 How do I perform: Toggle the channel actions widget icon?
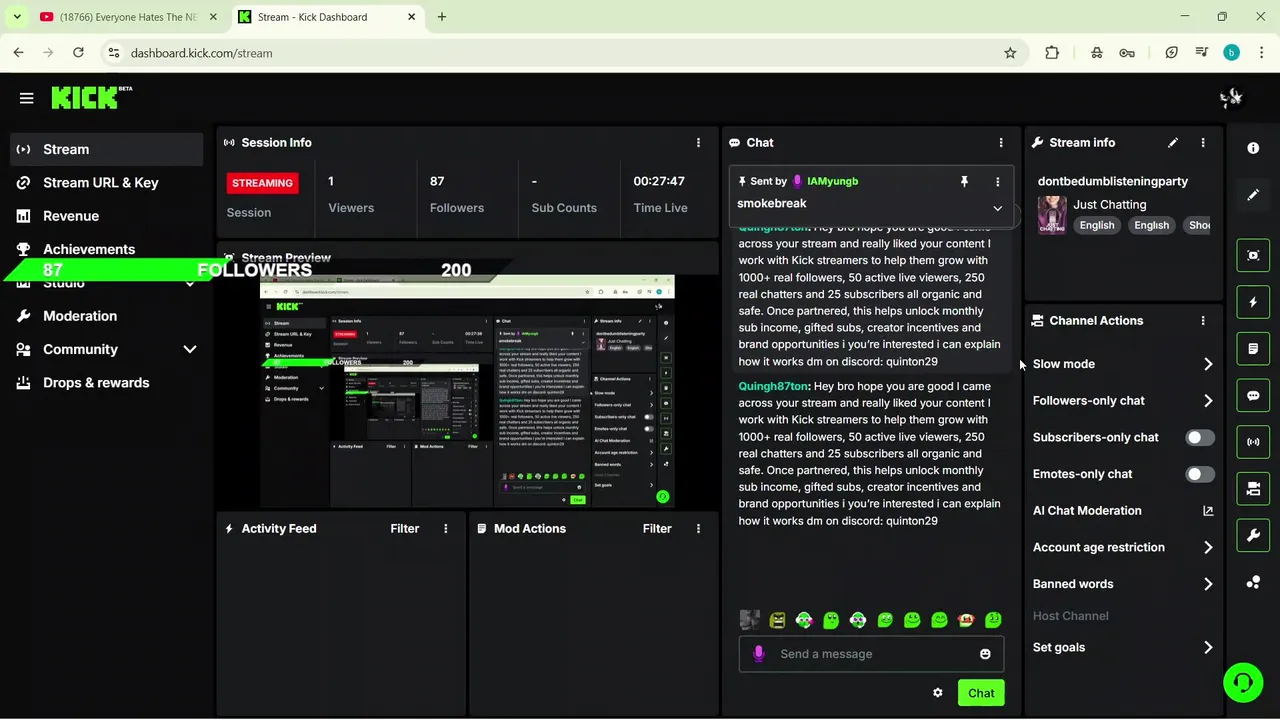click(x=1253, y=489)
